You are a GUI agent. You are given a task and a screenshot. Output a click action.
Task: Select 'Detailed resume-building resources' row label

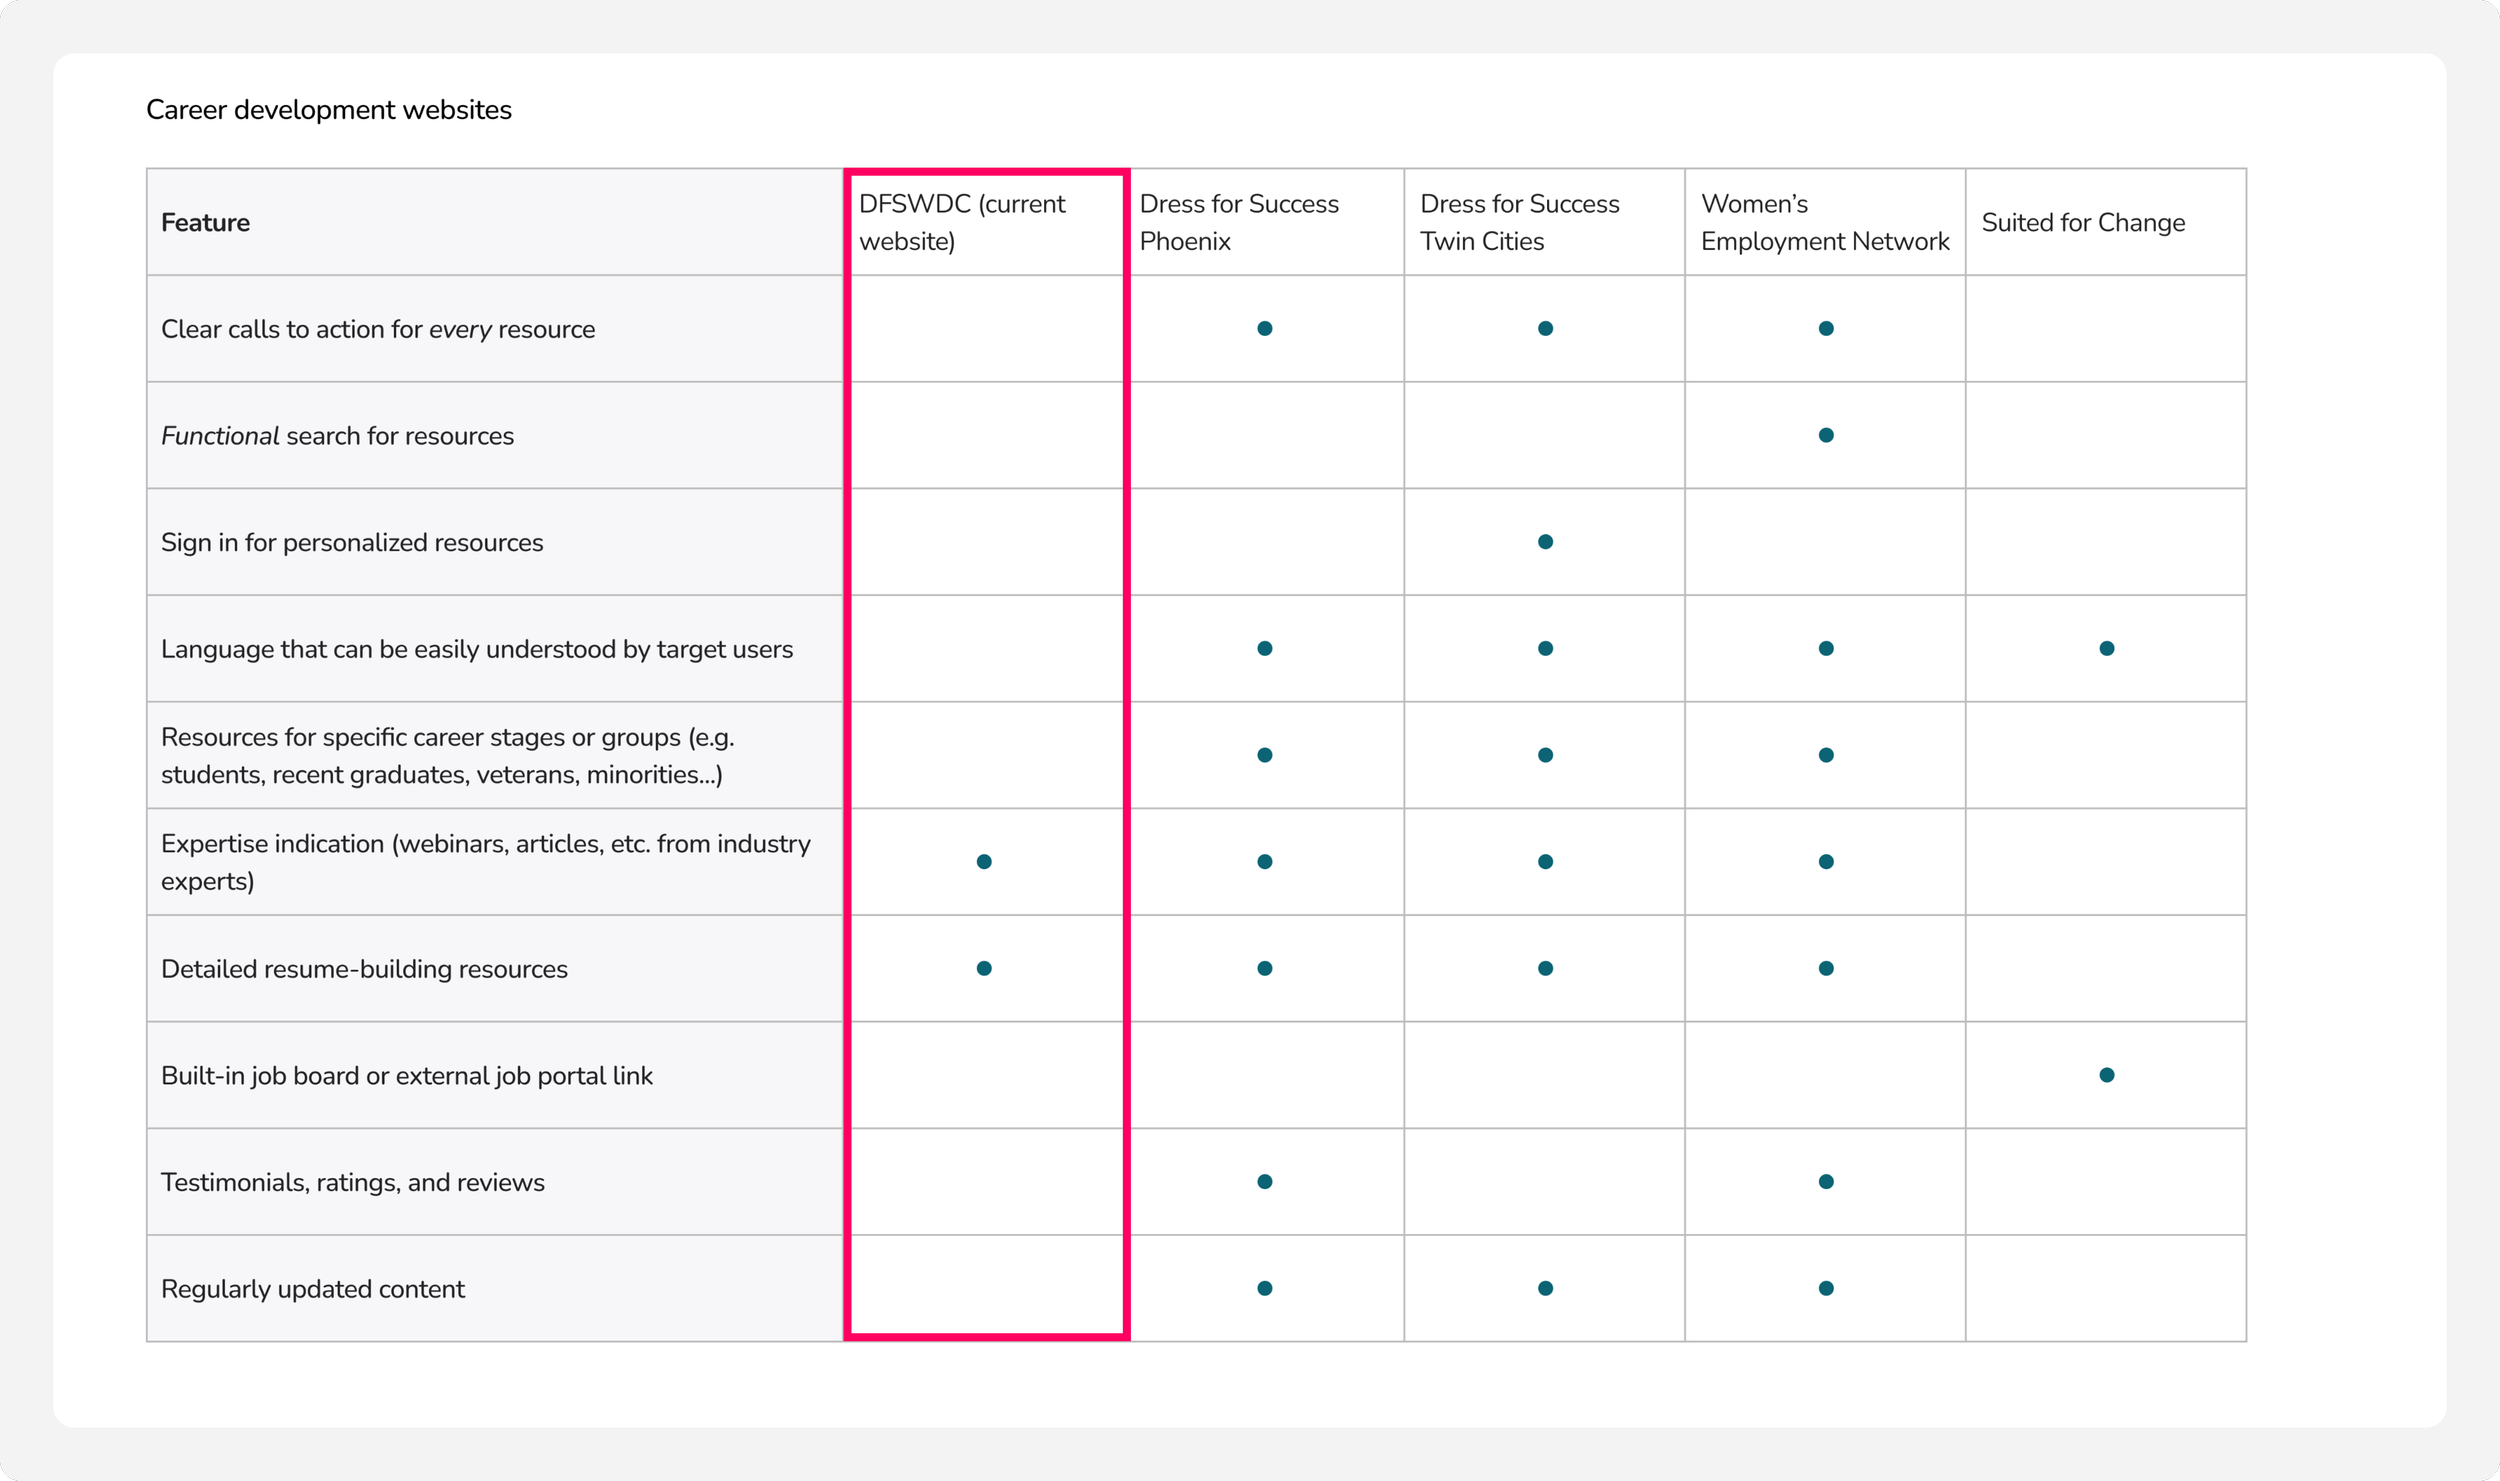pos(364,969)
